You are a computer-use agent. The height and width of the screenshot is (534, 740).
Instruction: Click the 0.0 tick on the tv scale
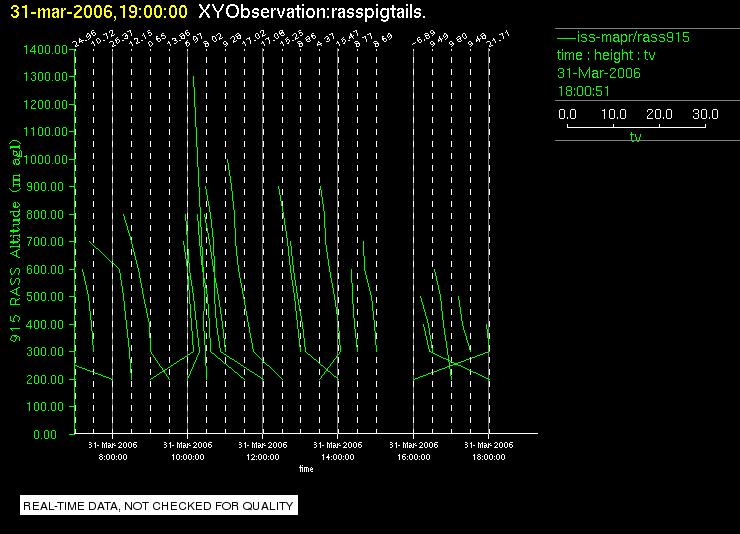[567, 114]
